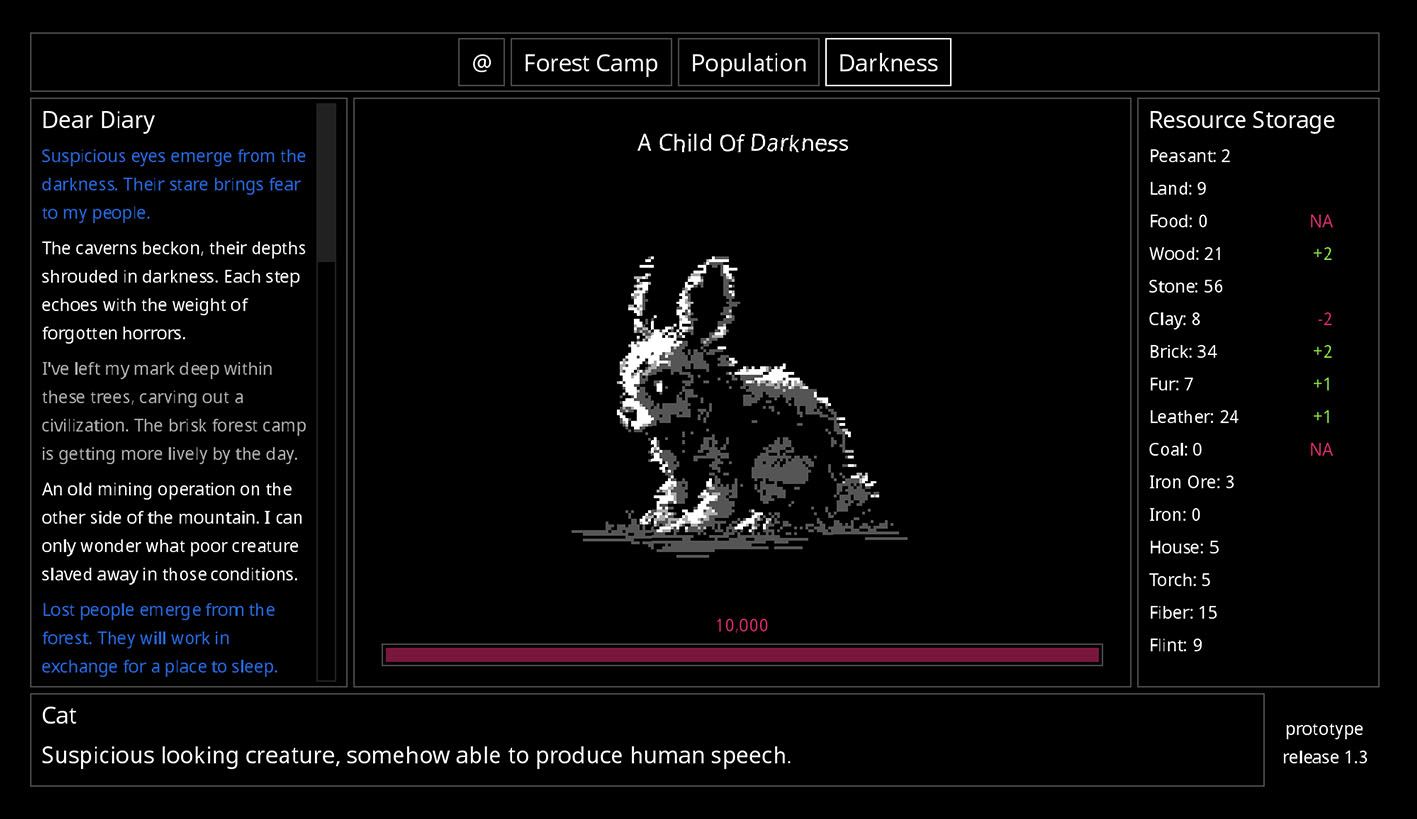Click the Wood resource entry
The image size is (1417, 819).
(1185, 254)
